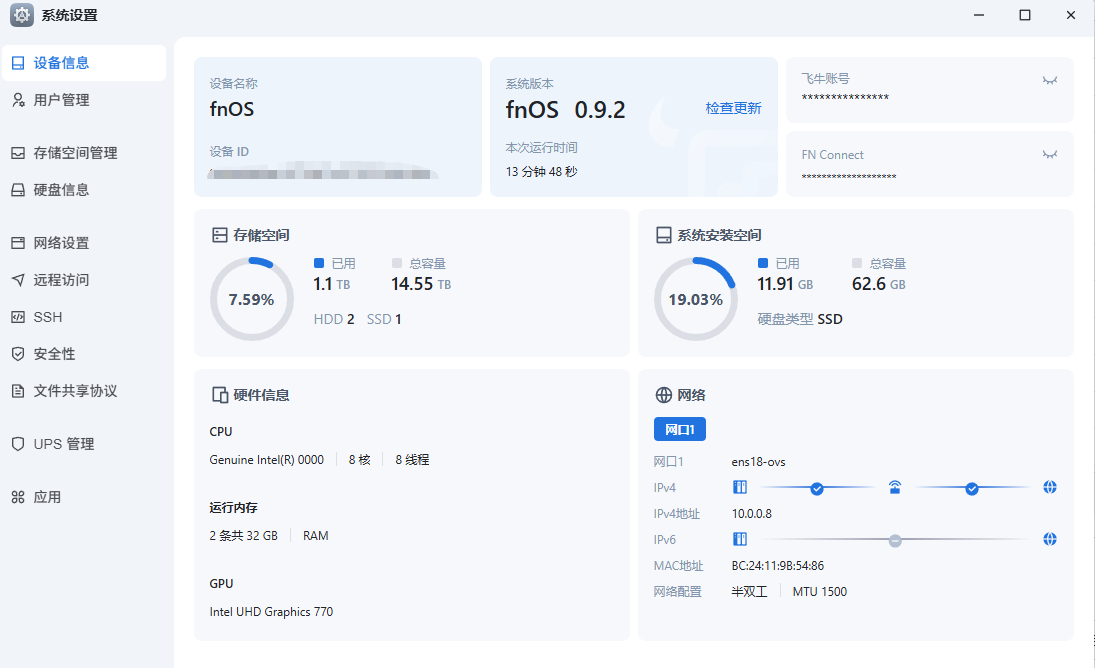
Task: Click checkmark between router and internet globe
Action: [971, 489]
